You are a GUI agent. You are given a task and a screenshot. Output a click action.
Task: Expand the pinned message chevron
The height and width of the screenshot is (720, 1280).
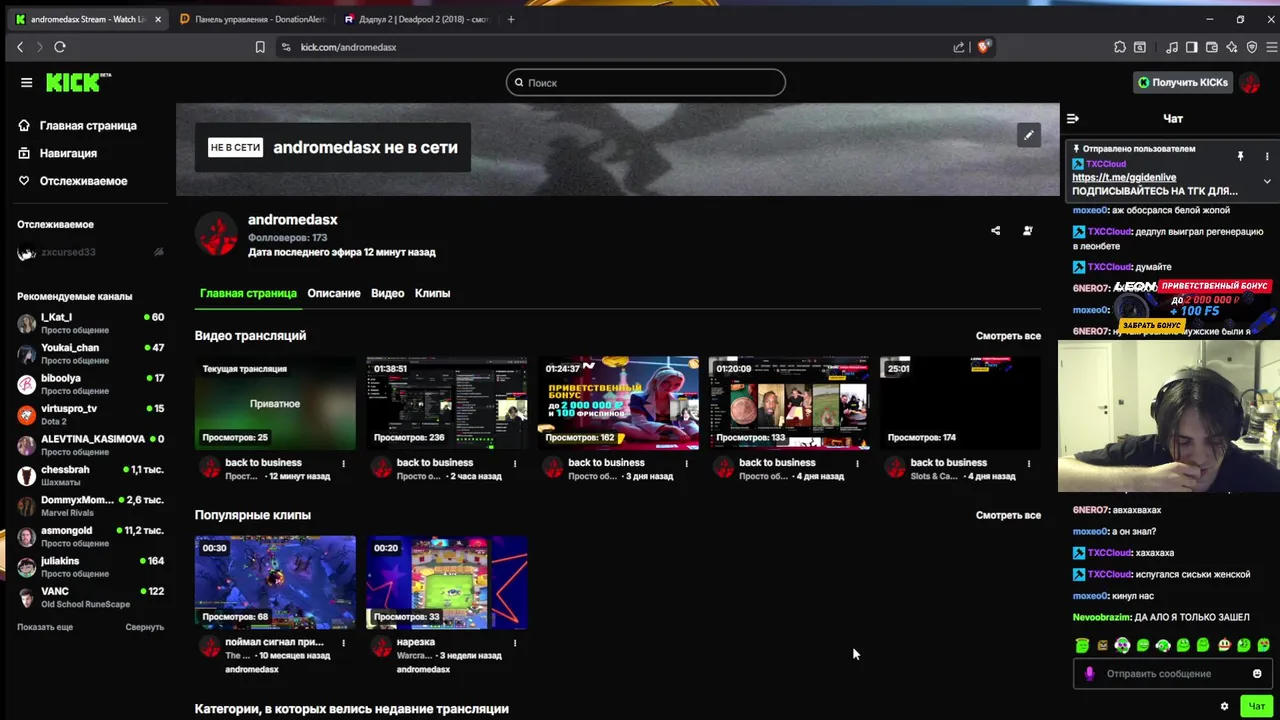coord(1267,181)
